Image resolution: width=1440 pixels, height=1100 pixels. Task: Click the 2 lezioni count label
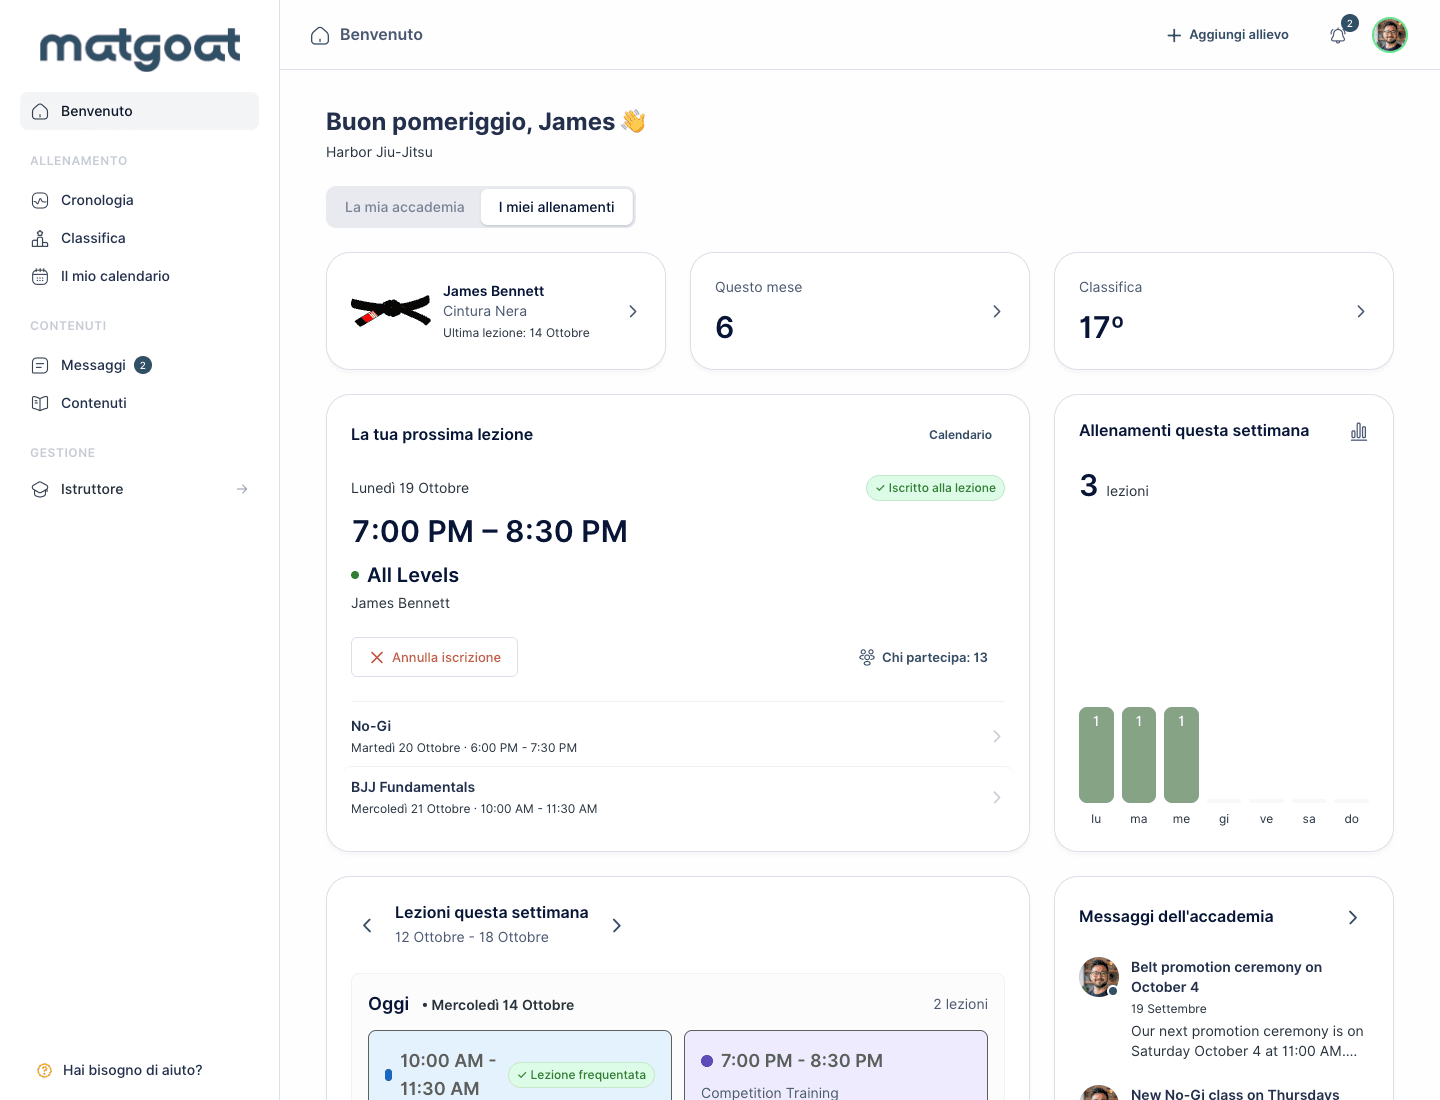pyautogui.click(x=960, y=1004)
